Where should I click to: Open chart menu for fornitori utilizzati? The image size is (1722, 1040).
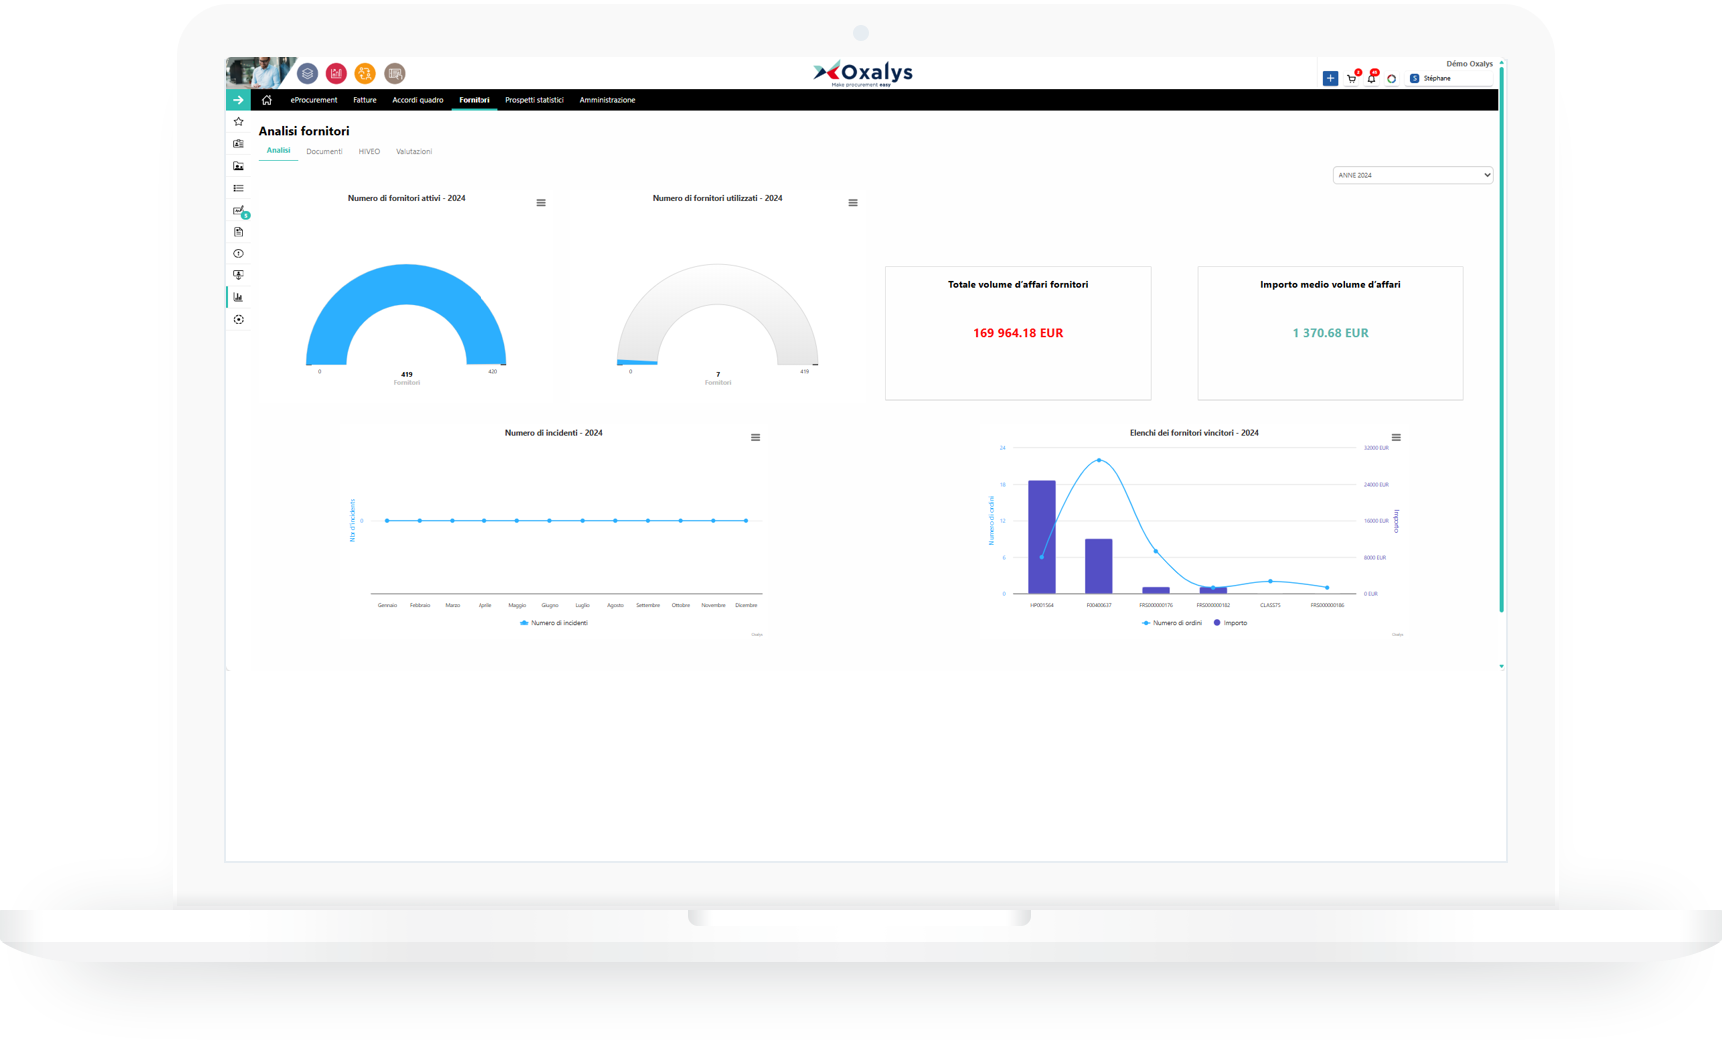tap(853, 203)
